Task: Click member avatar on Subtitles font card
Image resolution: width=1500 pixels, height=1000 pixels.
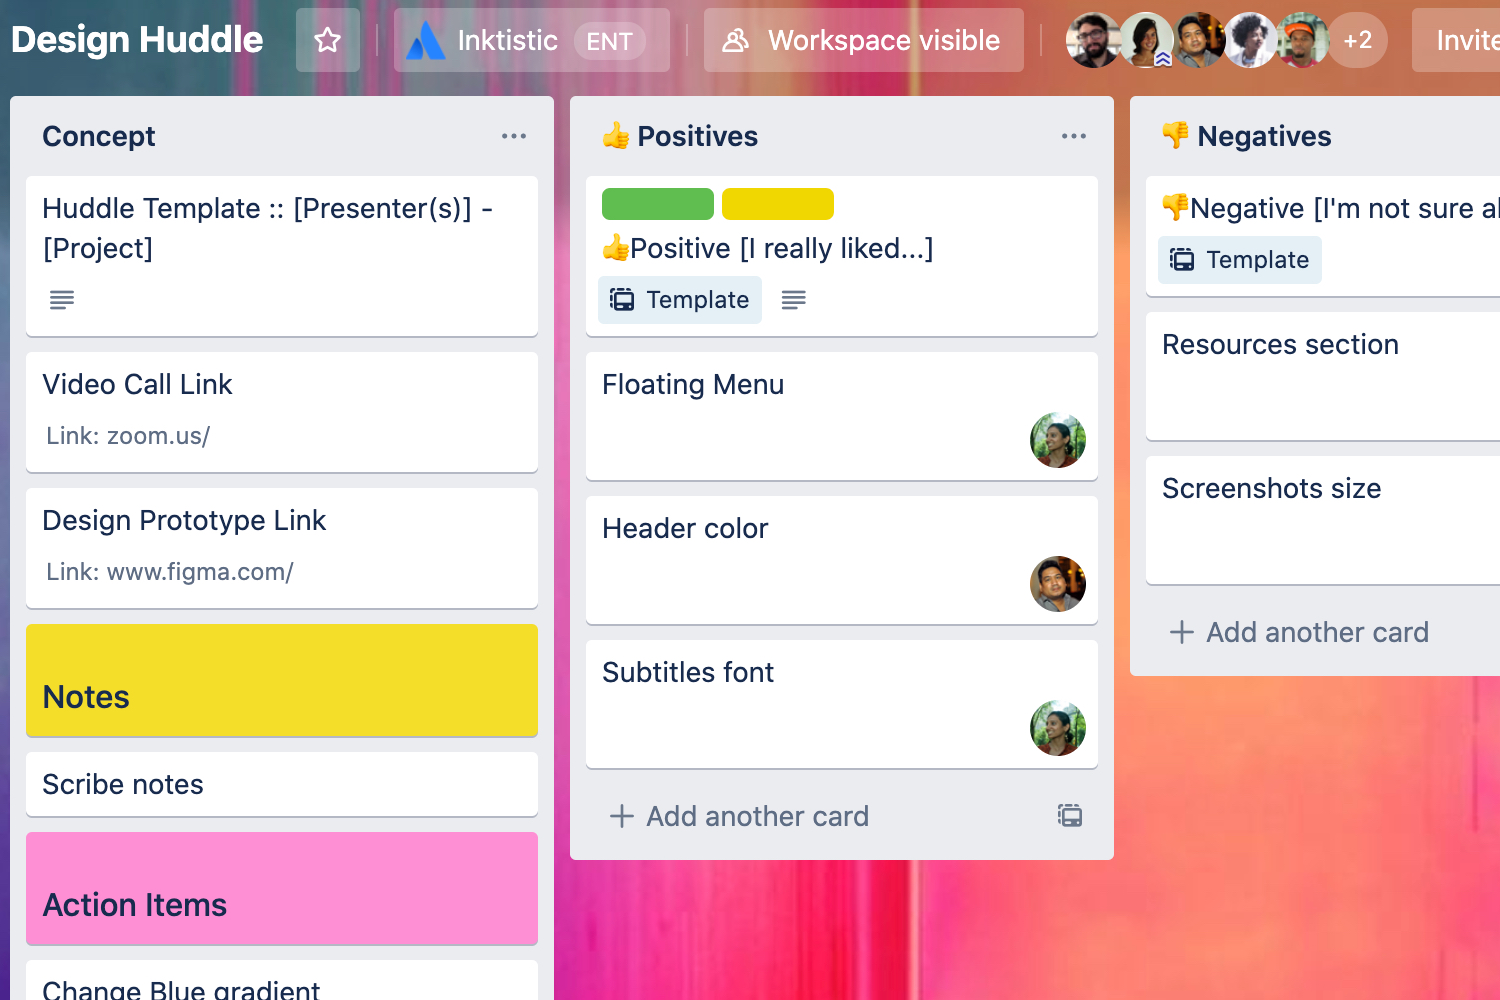Action: point(1057,728)
